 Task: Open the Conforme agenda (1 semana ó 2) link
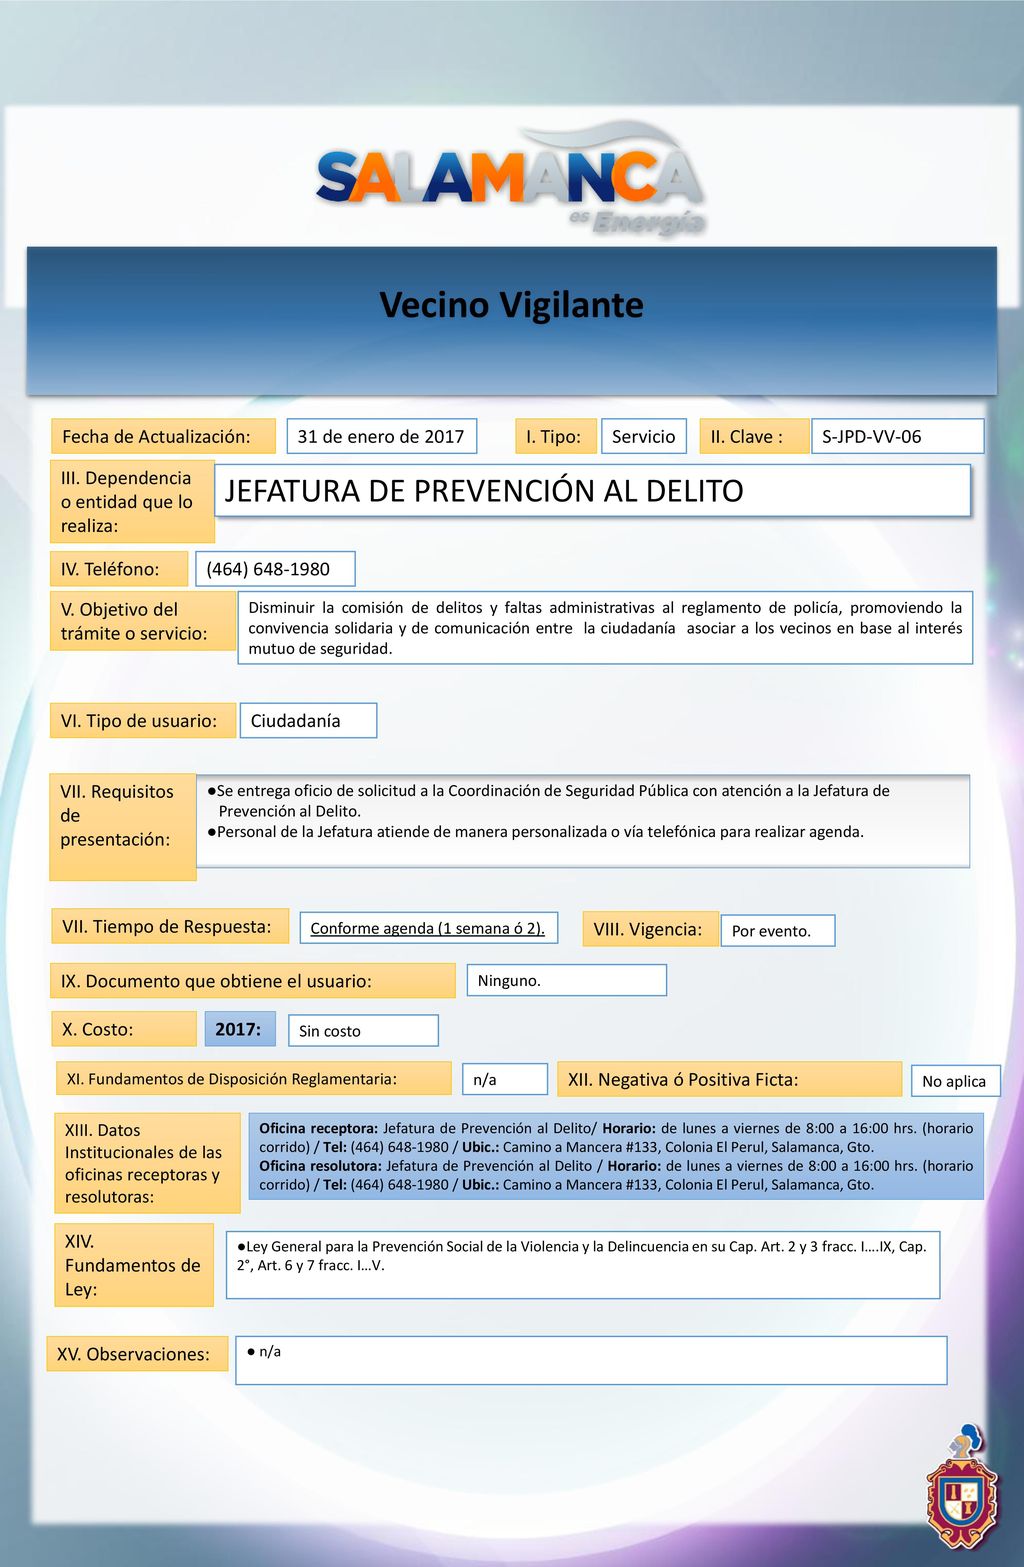[428, 928]
